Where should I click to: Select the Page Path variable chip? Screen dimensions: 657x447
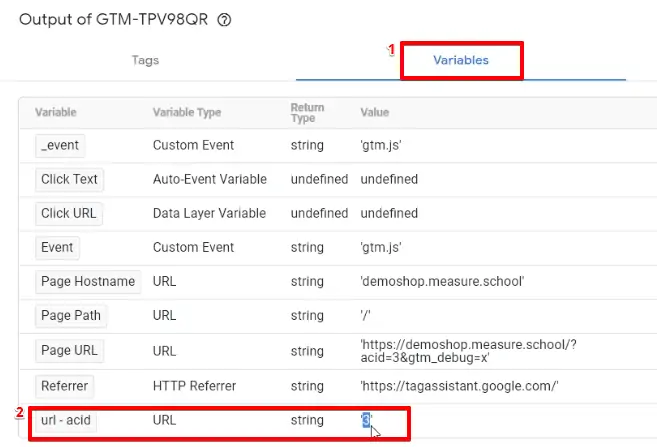[71, 315]
